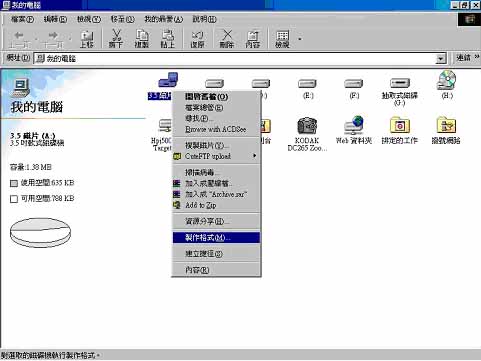Expand the CuteFTP upload submenu arrow

pyautogui.click(x=254, y=156)
